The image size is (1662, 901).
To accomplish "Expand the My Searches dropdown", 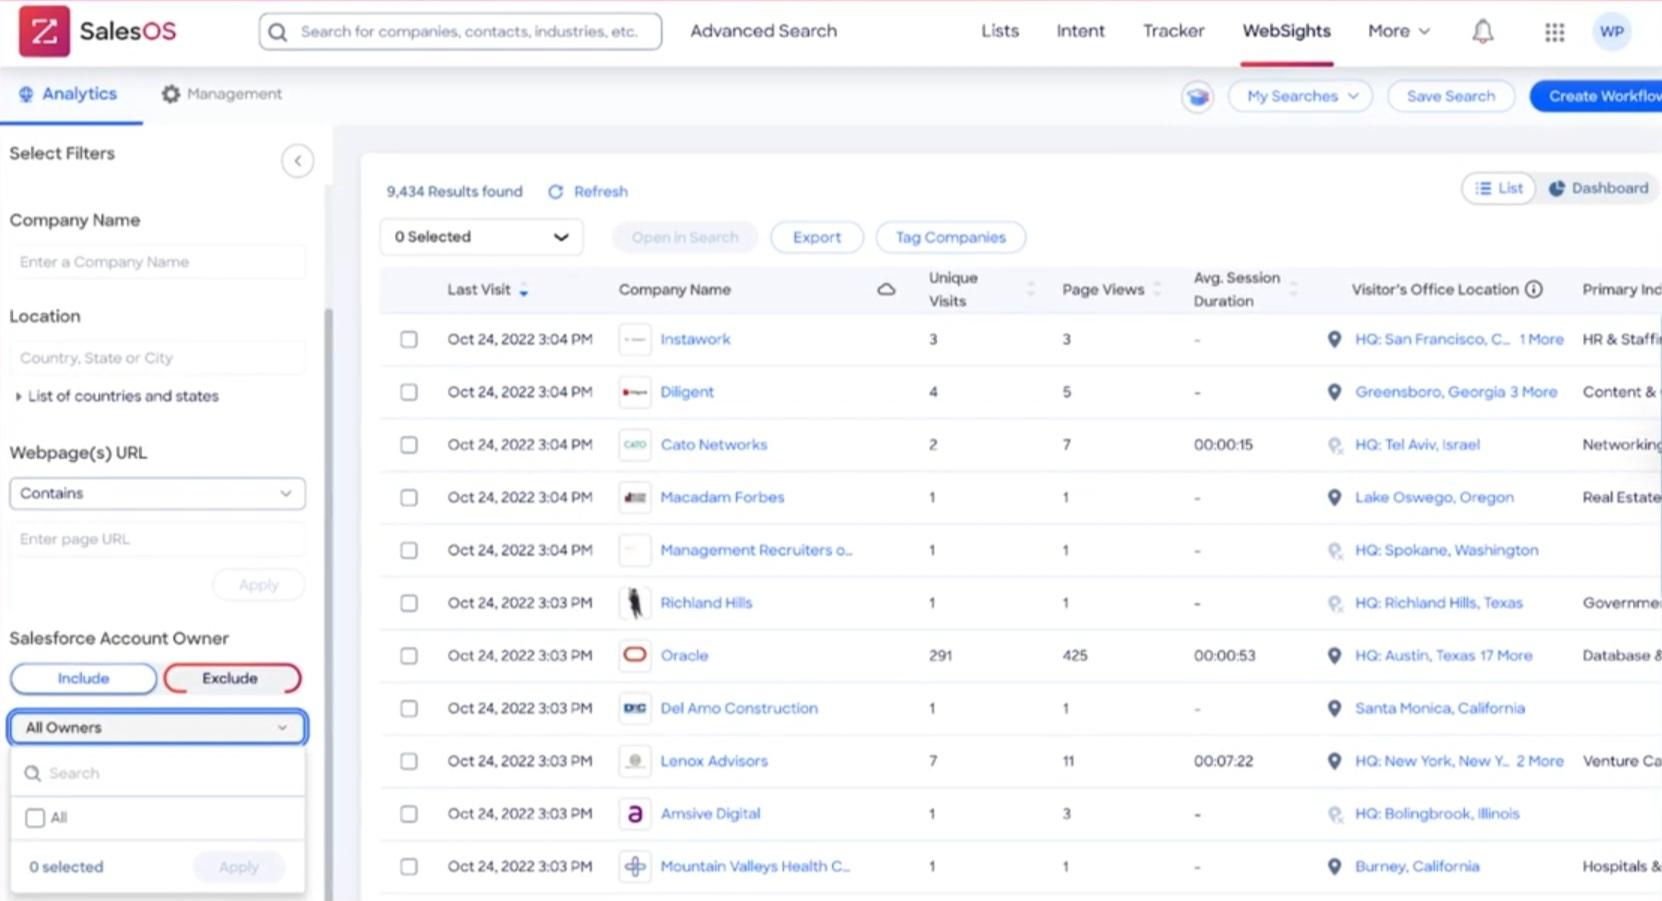I will [1301, 96].
